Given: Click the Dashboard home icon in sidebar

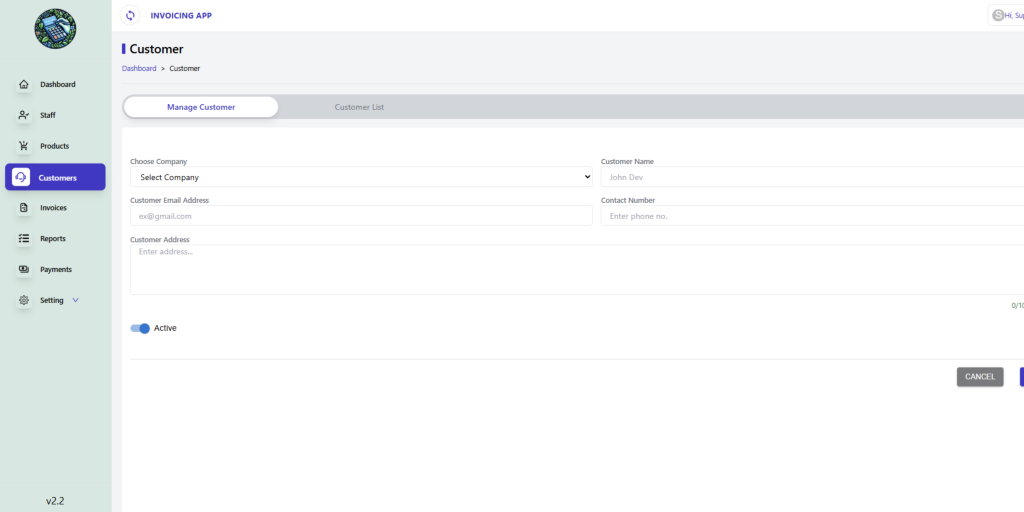Looking at the screenshot, I should (24, 84).
